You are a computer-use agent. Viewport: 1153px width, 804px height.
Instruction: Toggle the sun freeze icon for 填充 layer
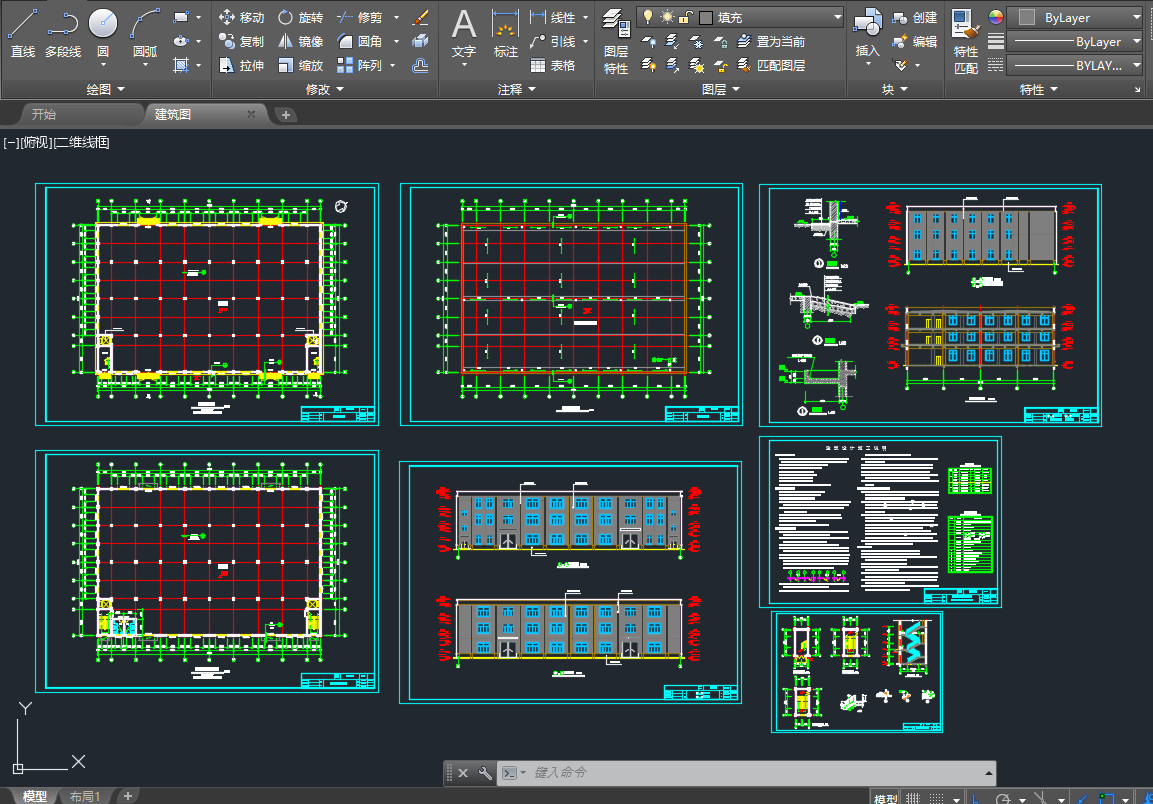[x=667, y=17]
